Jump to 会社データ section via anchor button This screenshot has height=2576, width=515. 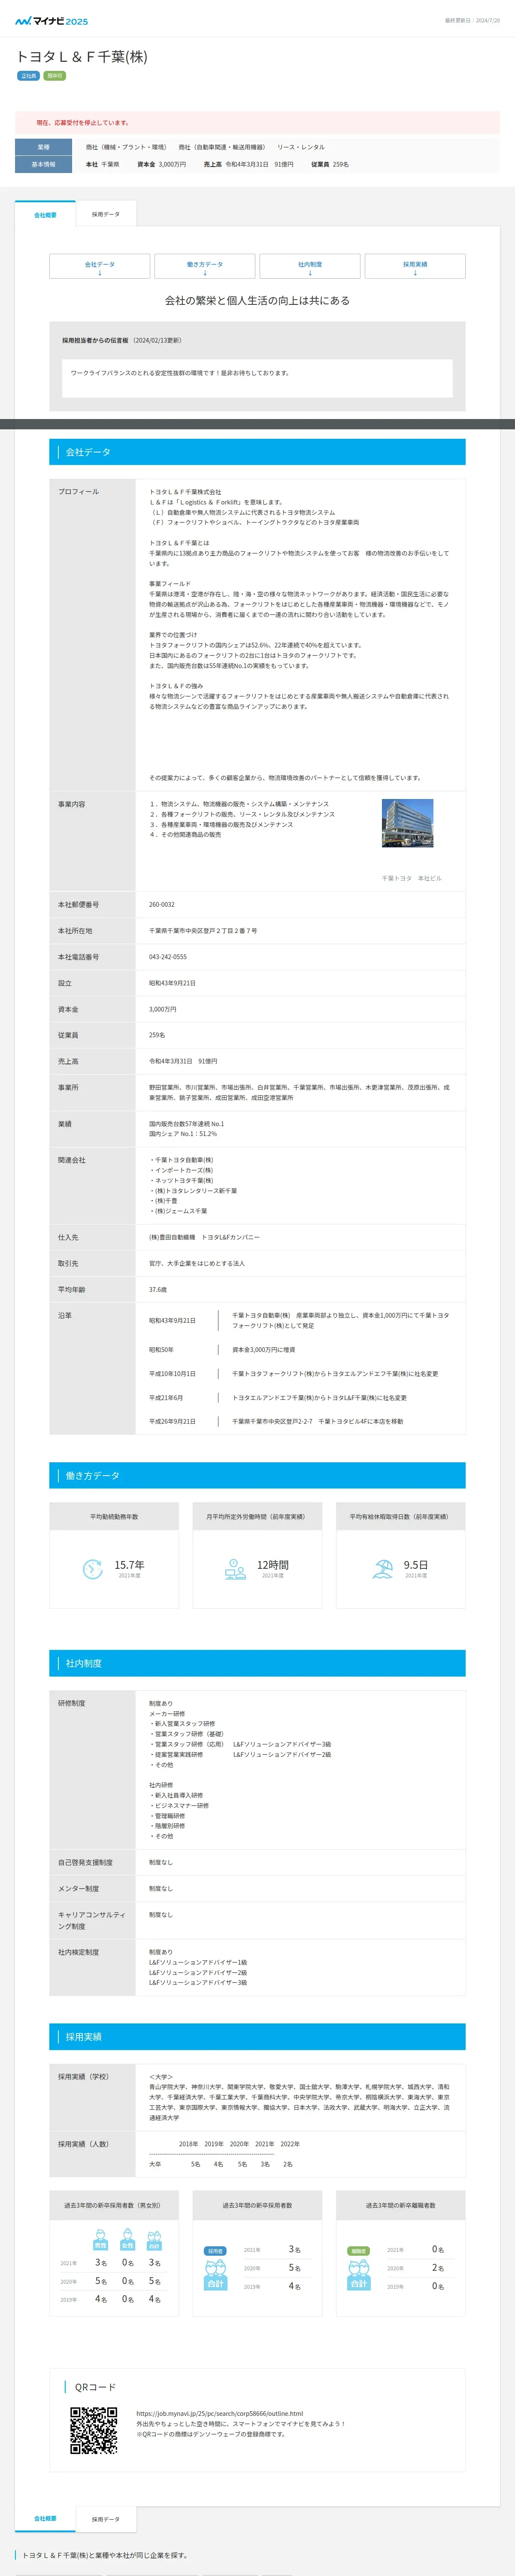pyautogui.click(x=100, y=266)
